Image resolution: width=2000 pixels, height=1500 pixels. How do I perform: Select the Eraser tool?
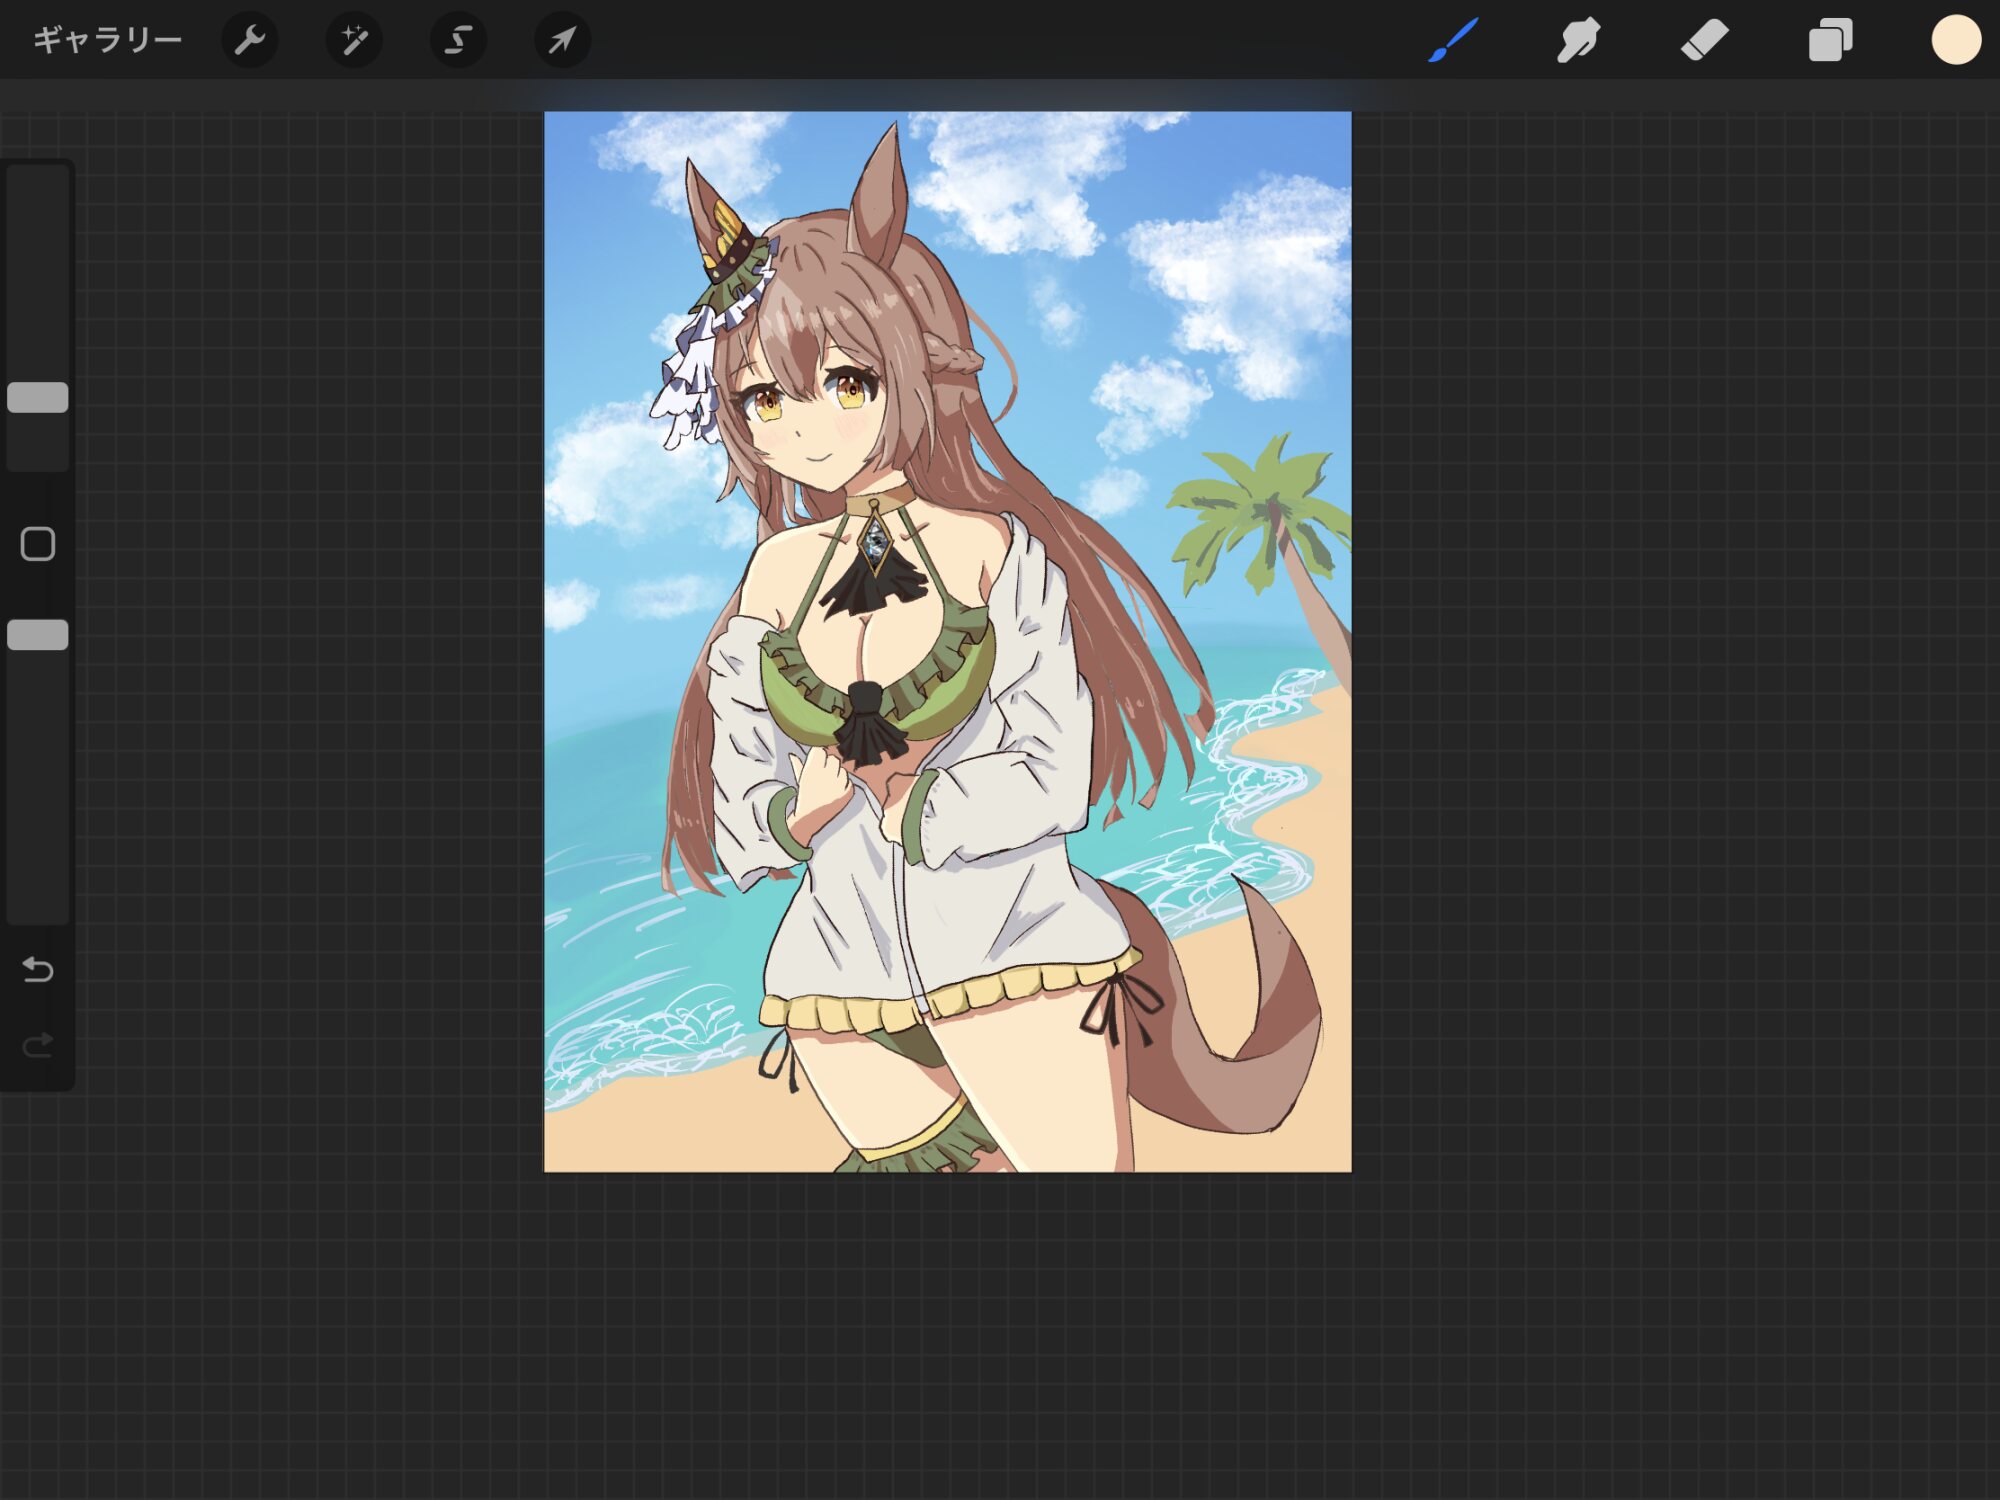(1704, 40)
